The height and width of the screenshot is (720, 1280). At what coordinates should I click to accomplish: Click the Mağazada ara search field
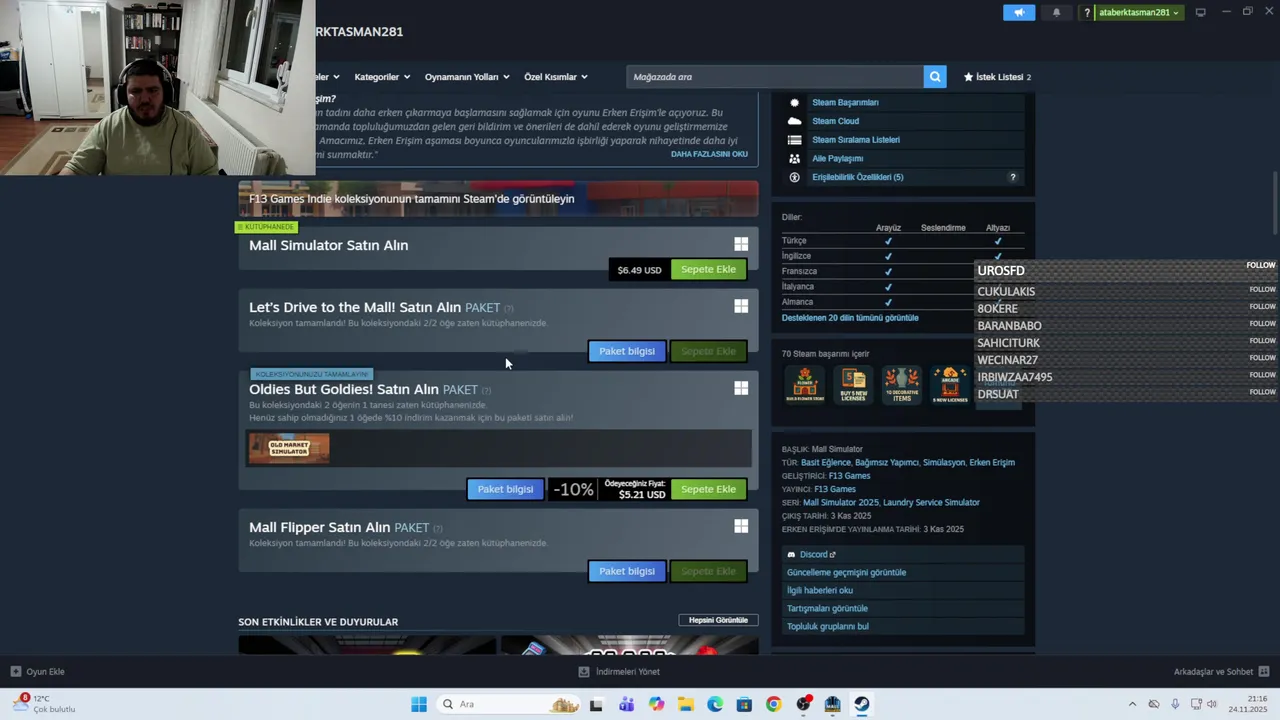775,77
